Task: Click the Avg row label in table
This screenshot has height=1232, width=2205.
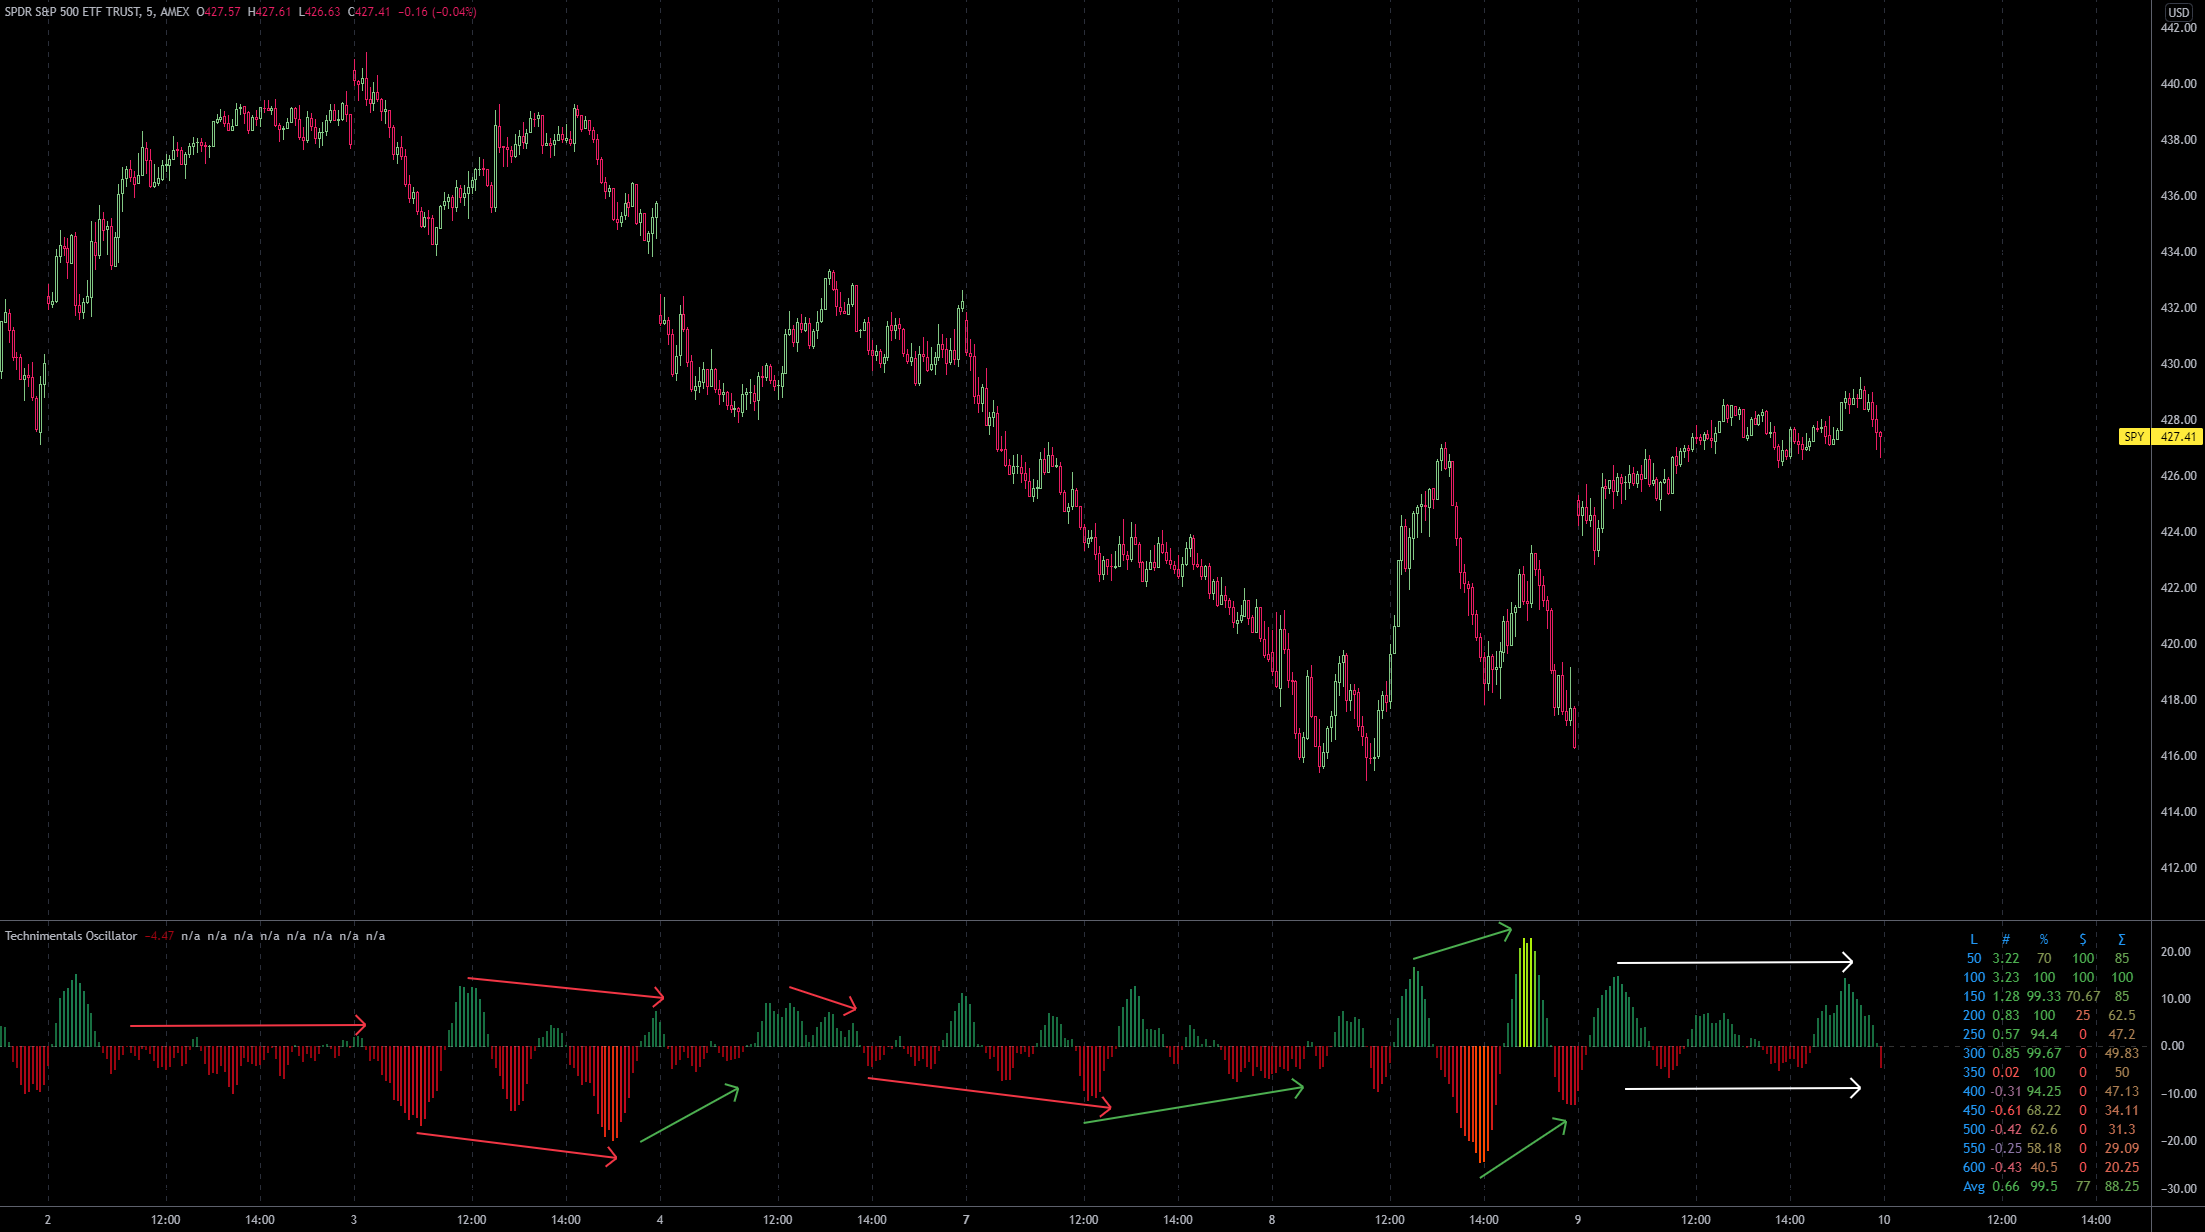Action: [x=1973, y=1186]
